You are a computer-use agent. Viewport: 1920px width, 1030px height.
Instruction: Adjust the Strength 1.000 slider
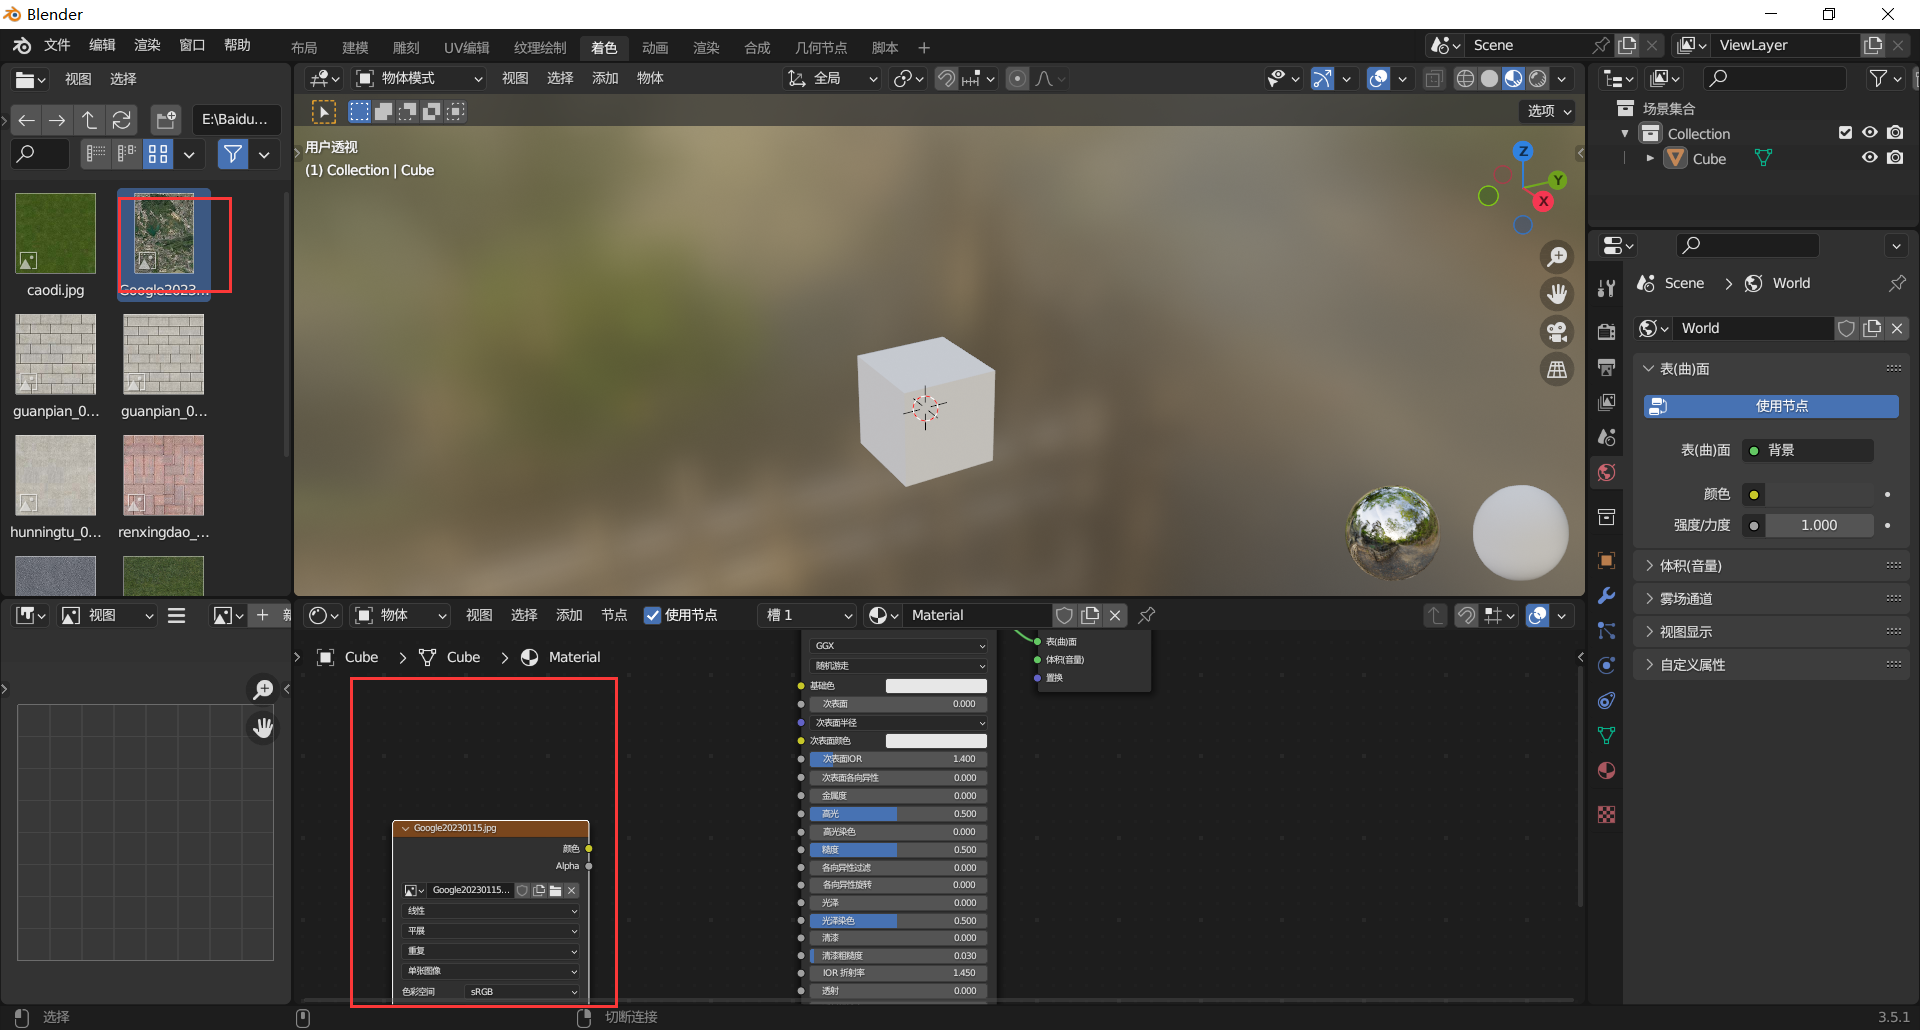(1818, 525)
